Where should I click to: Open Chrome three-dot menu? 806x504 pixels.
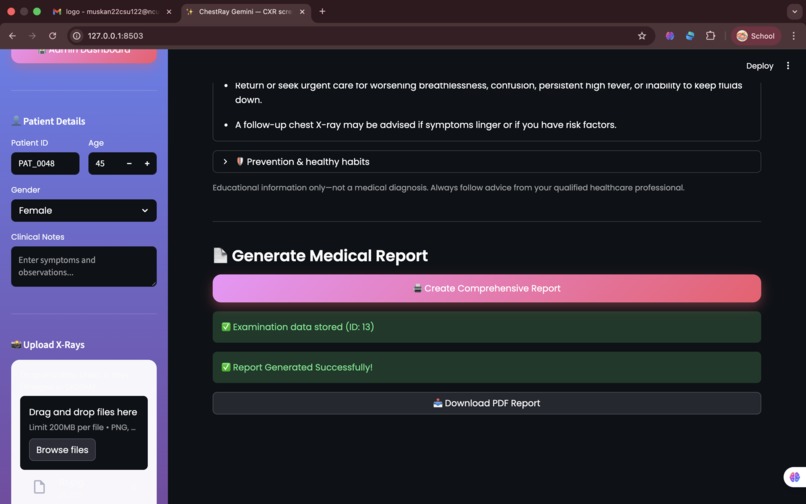793,36
